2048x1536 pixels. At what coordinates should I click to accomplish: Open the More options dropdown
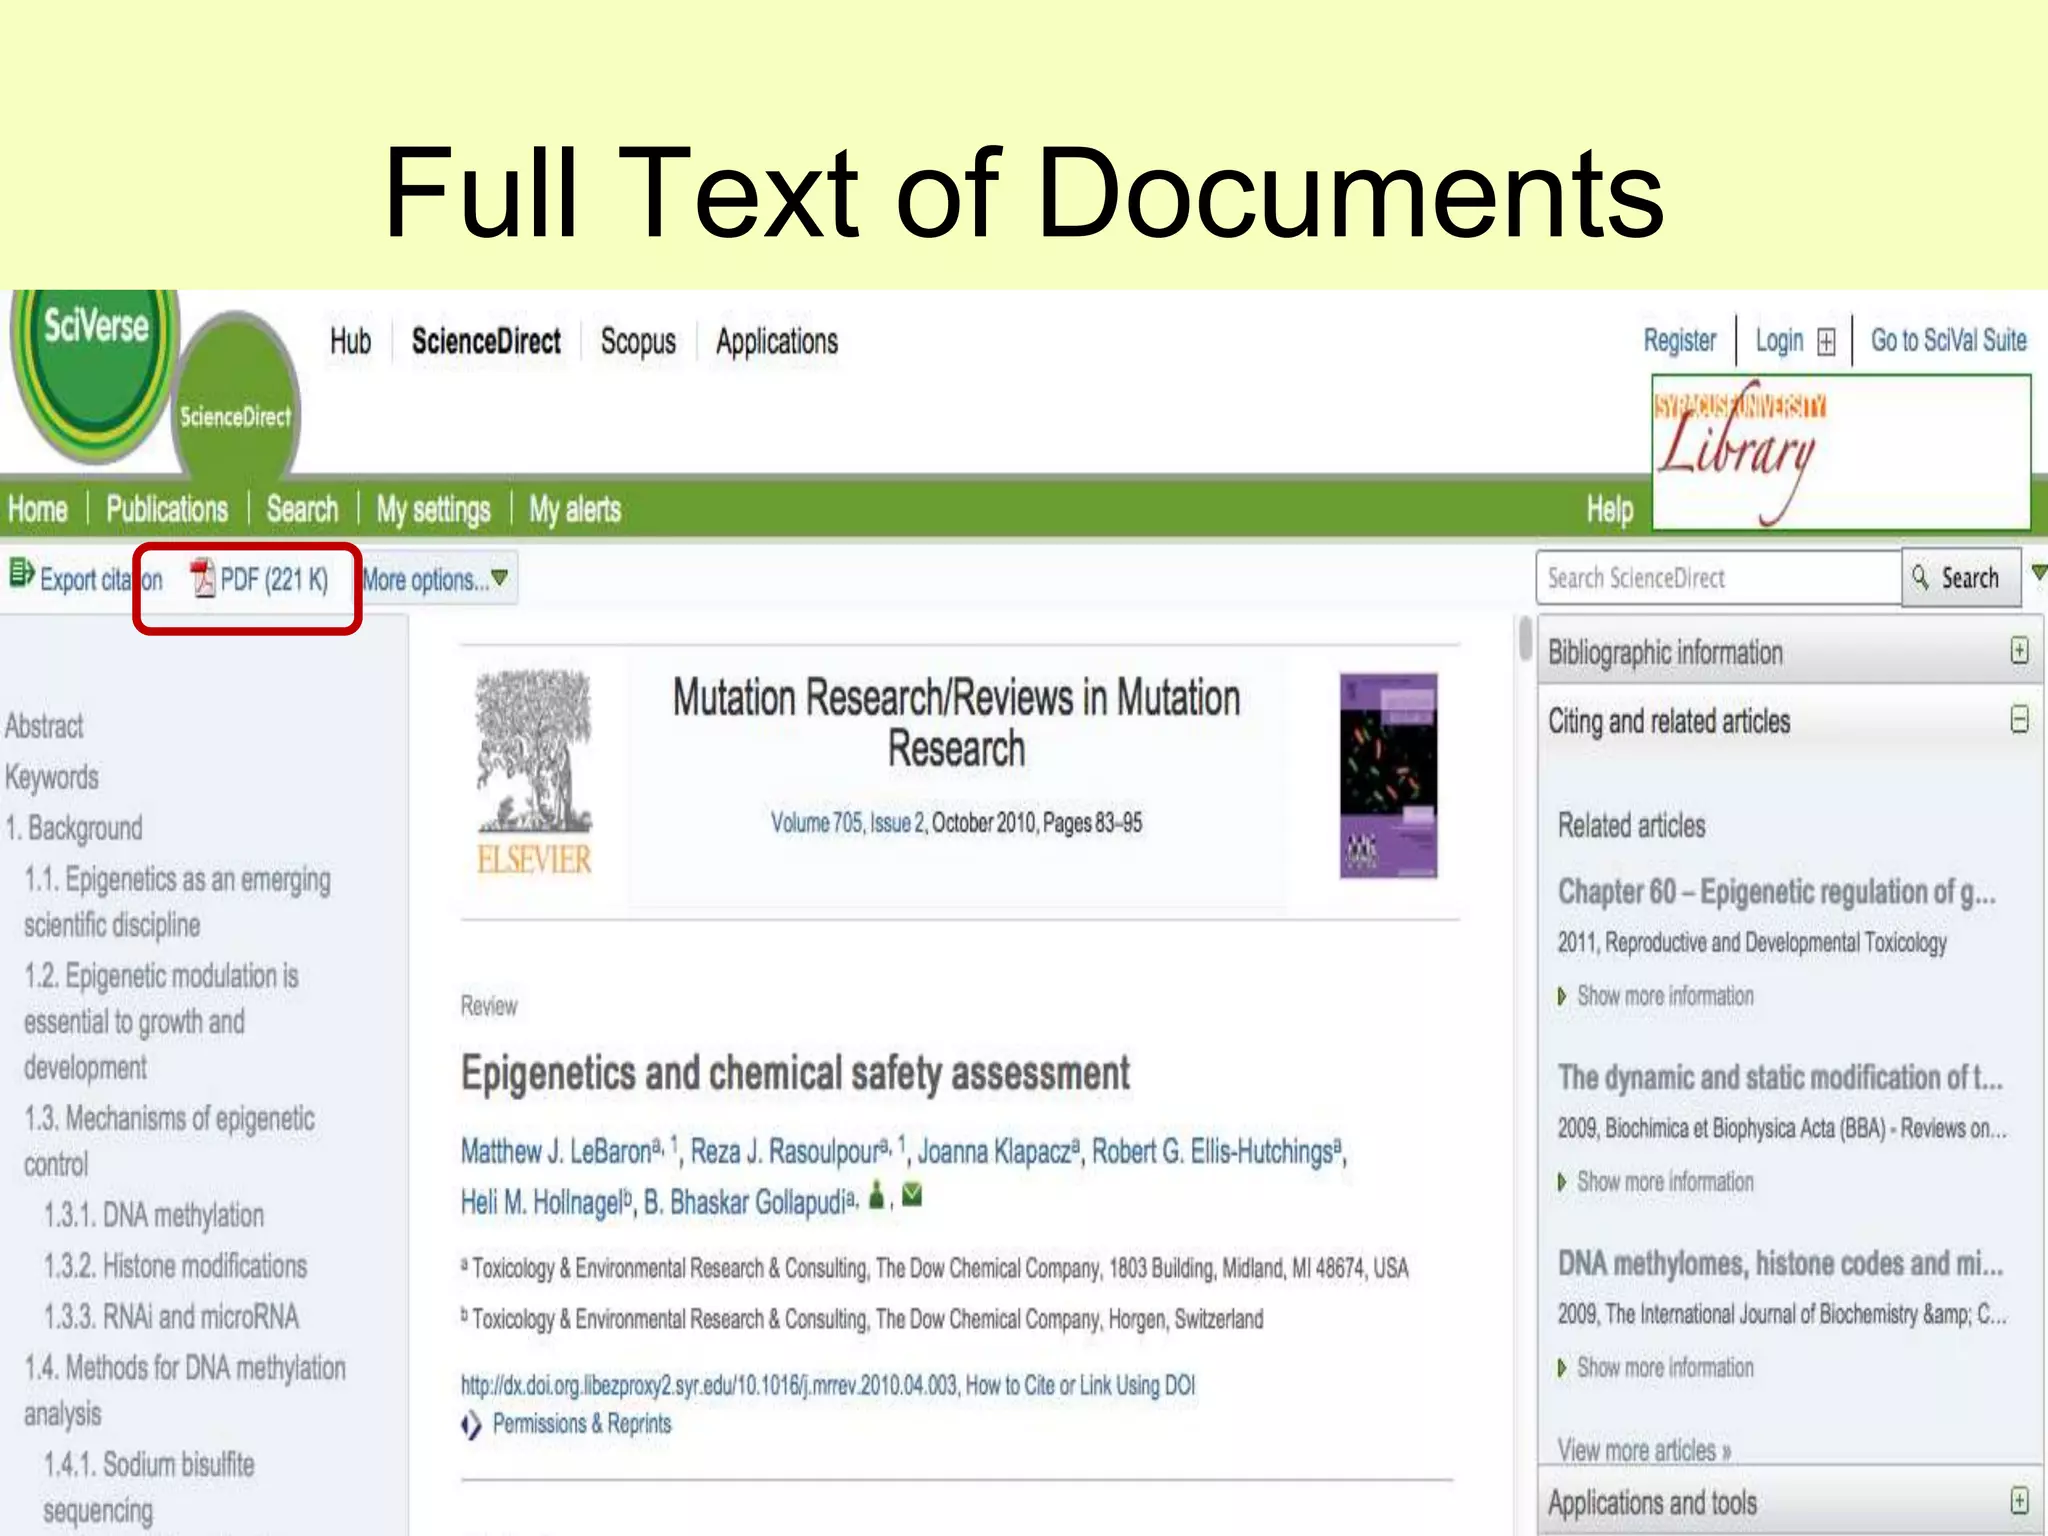pyautogui.click(x=436, y=579)
